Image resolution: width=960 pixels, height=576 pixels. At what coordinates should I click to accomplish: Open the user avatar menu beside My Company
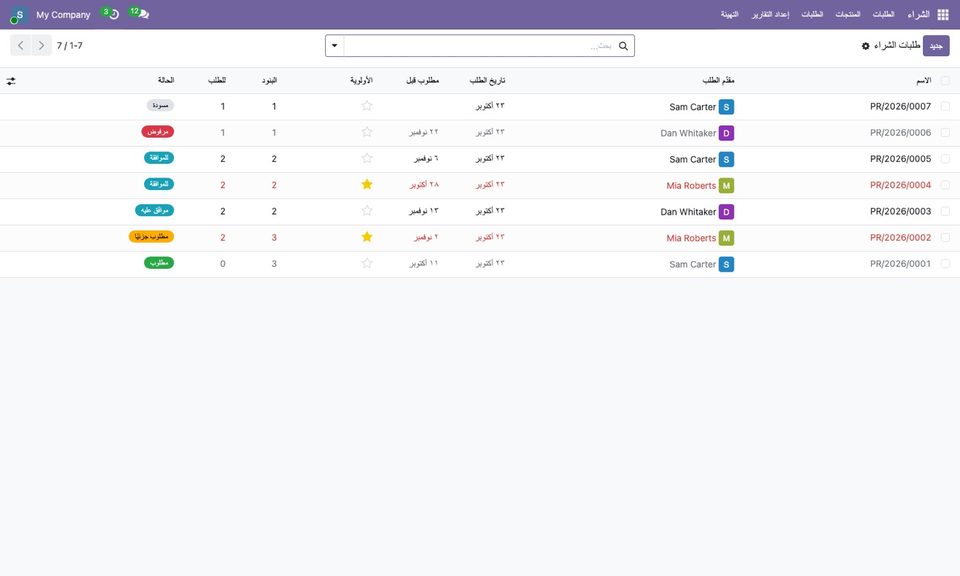tap(18, 15)
